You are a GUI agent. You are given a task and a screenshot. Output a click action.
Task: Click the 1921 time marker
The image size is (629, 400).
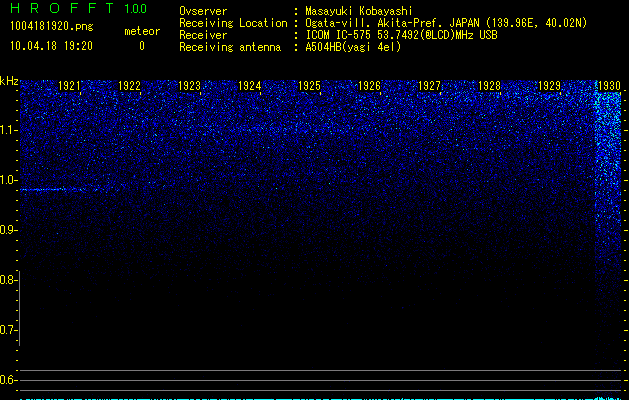[x=69, y=85]
